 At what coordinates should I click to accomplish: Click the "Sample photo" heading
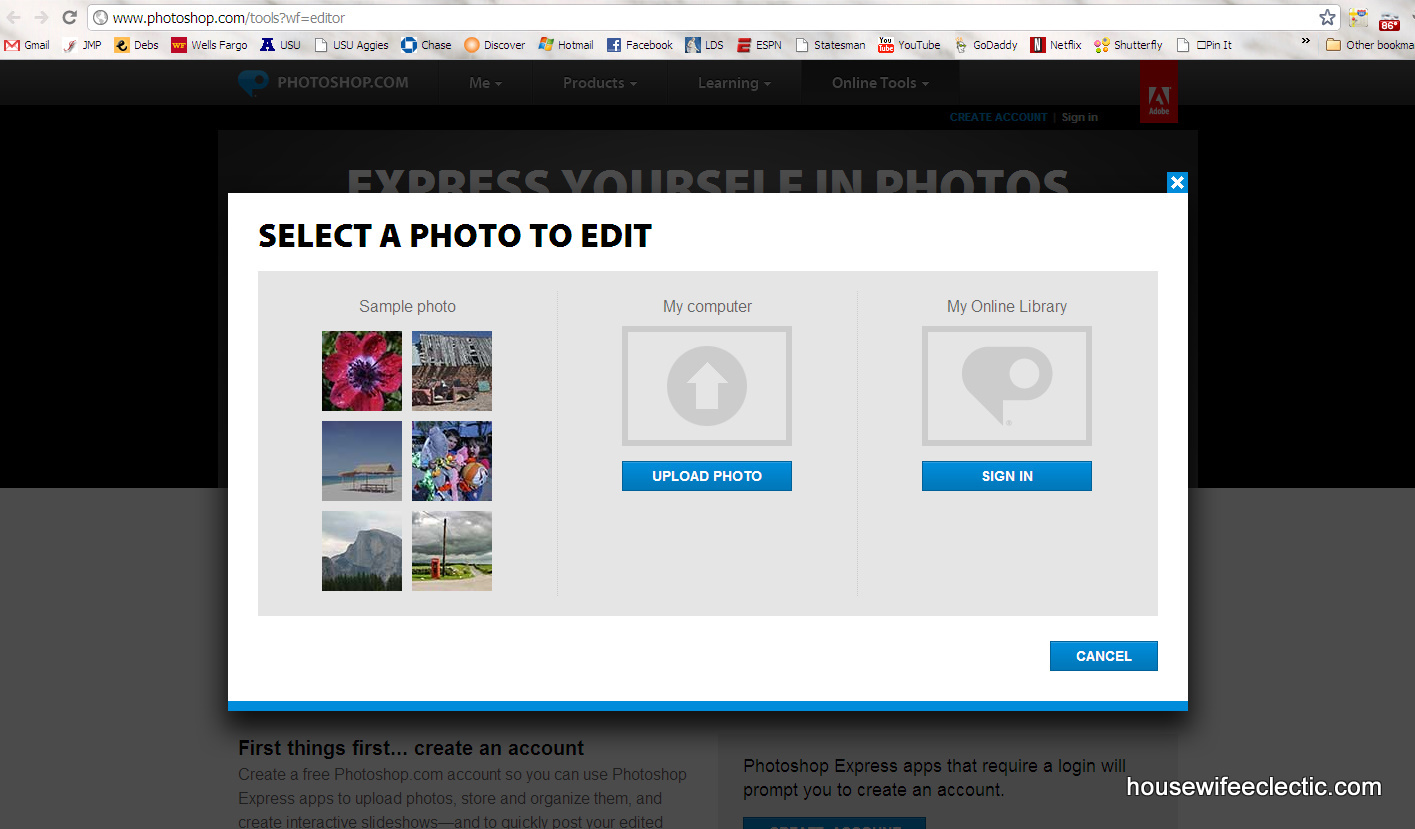[x=407, y=307]
